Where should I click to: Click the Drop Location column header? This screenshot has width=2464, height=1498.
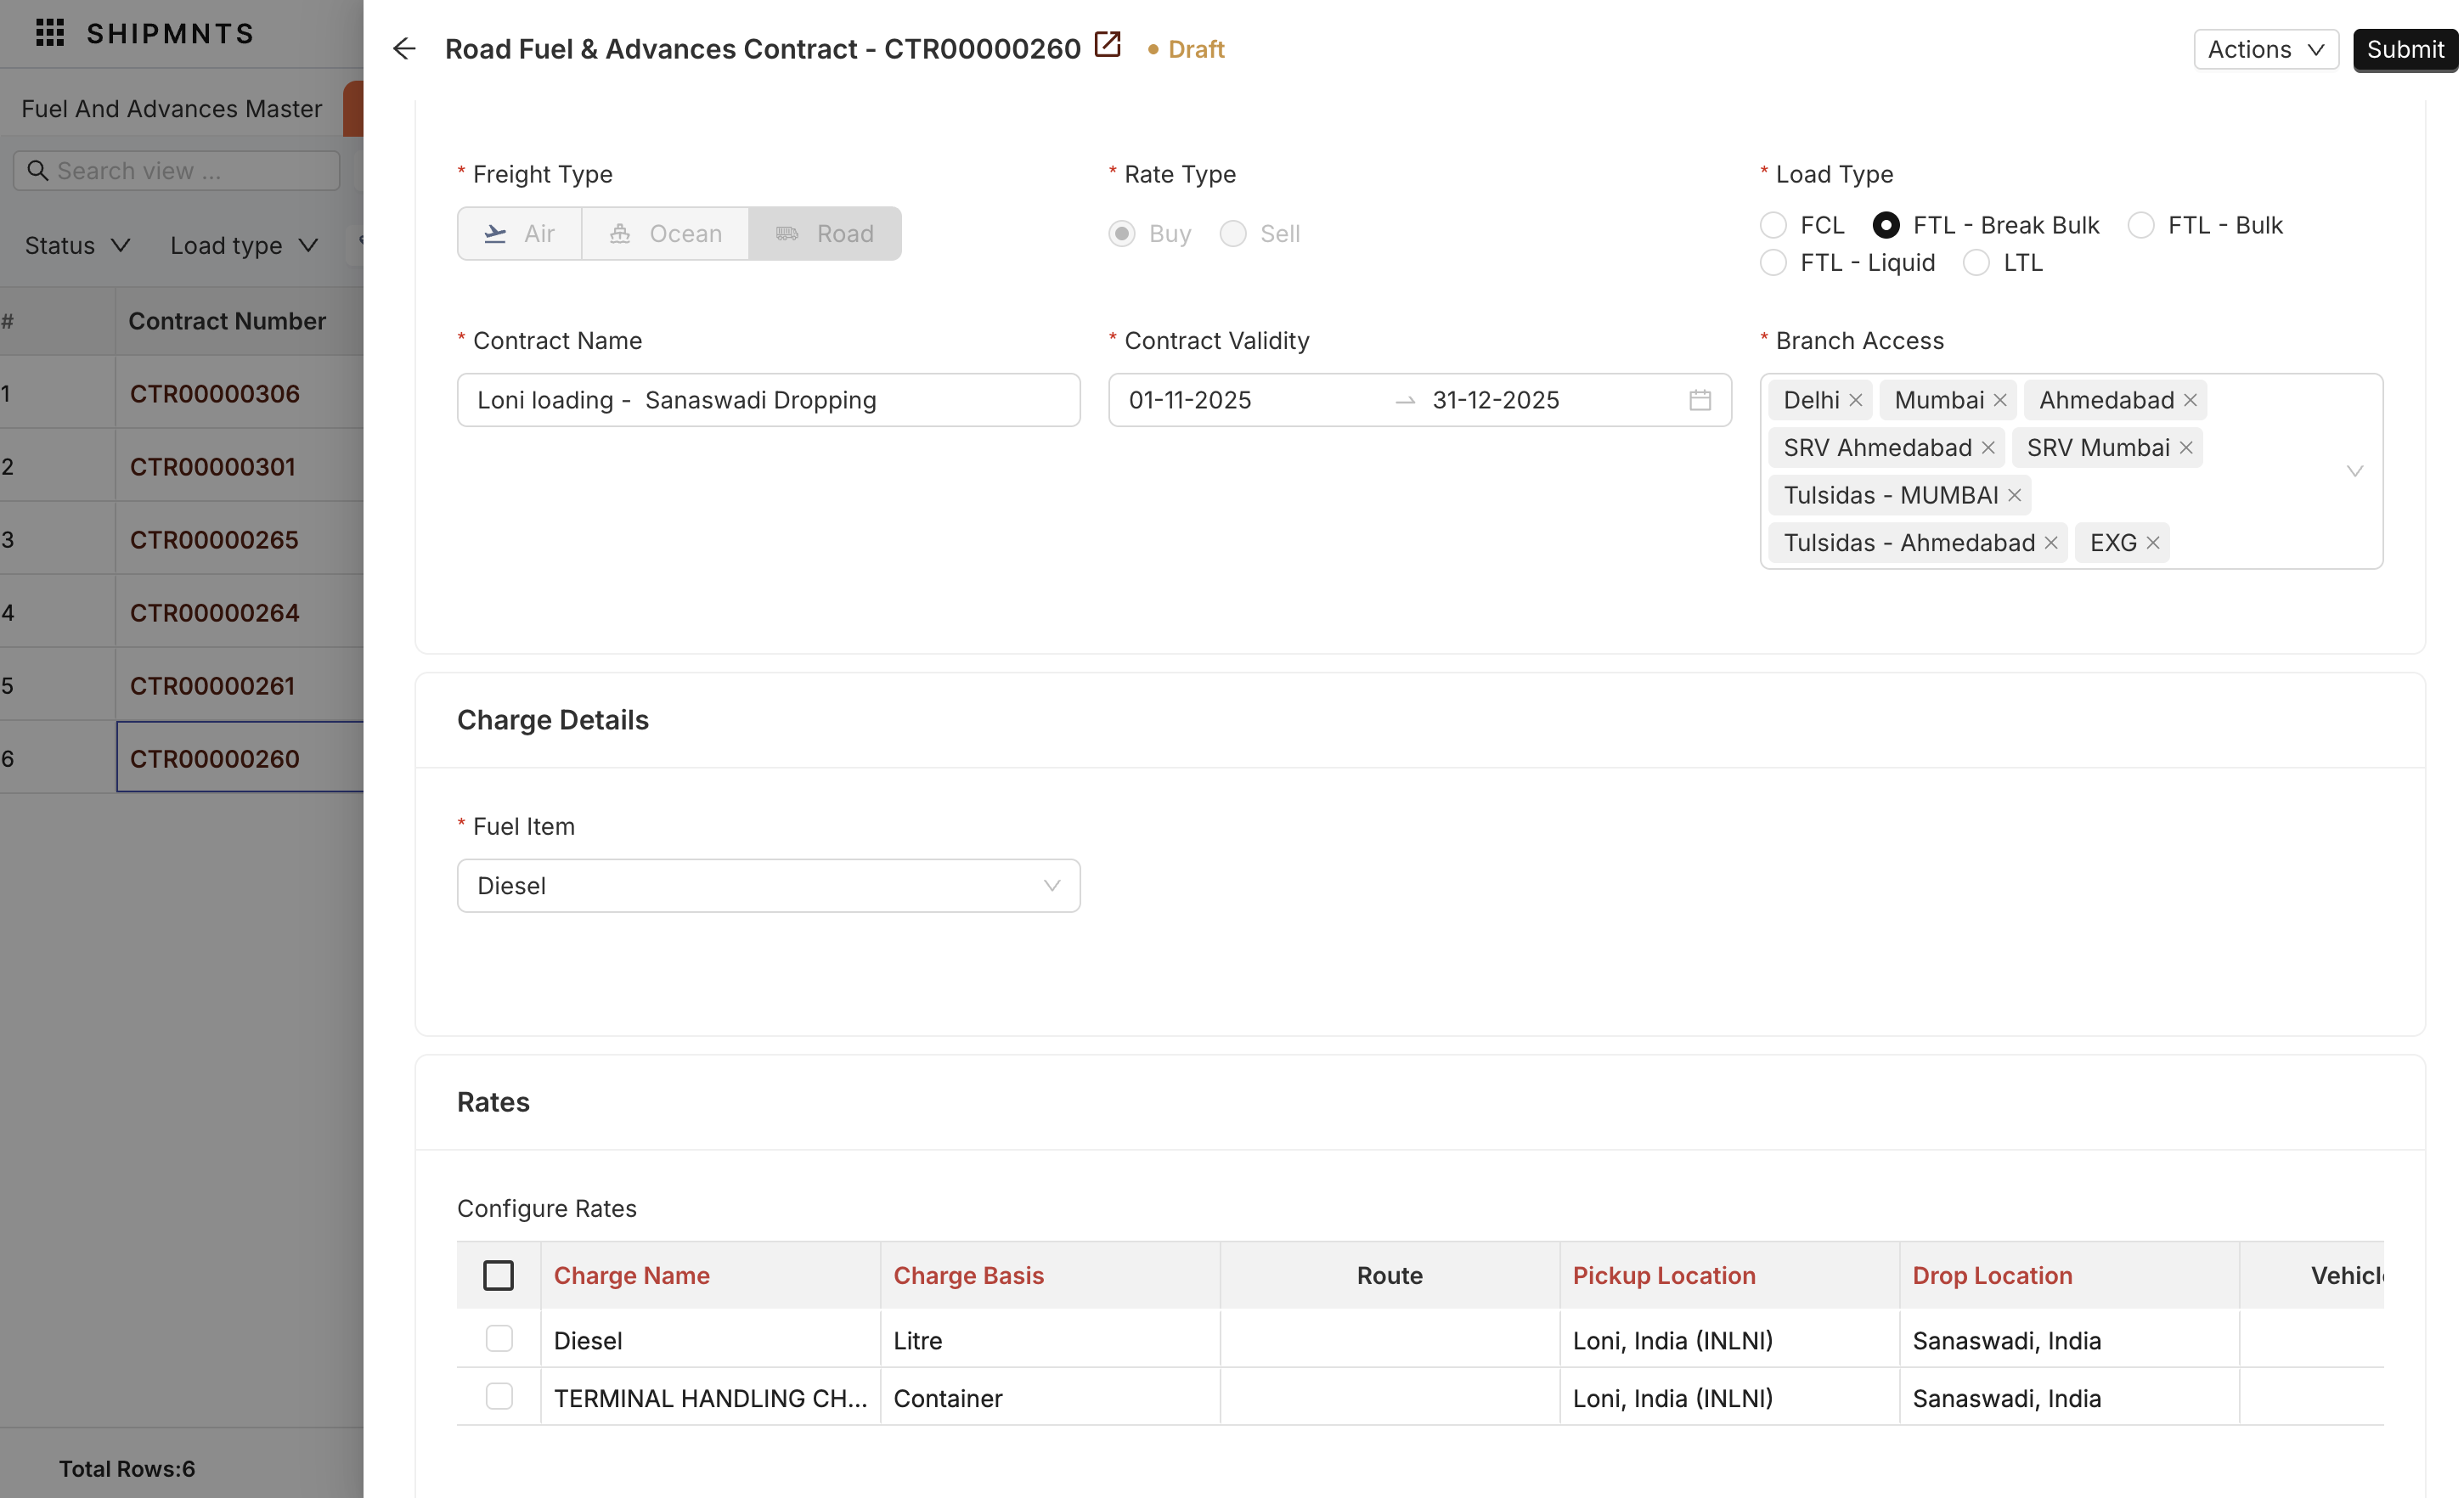pos(1992,1276)
